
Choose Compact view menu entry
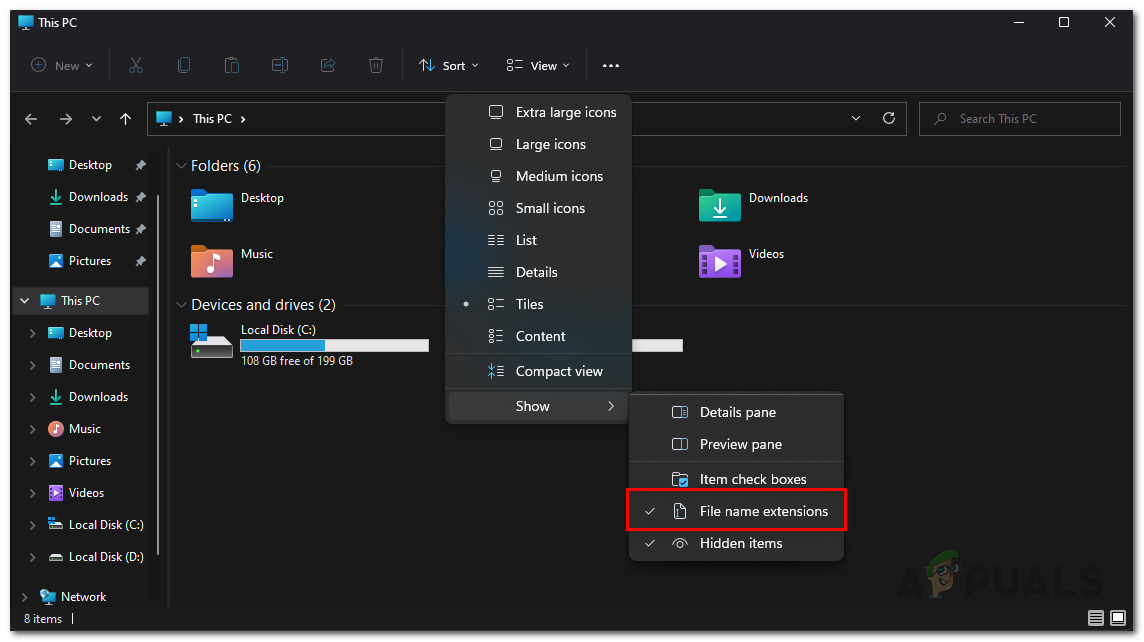[x=558, y=371]
